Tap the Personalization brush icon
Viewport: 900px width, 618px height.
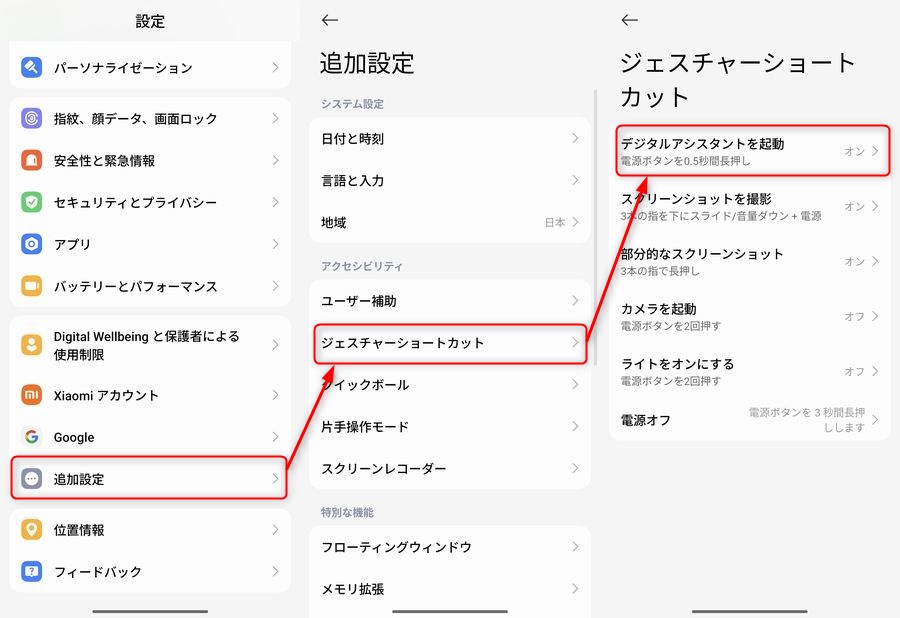click(x=32, y=68)
